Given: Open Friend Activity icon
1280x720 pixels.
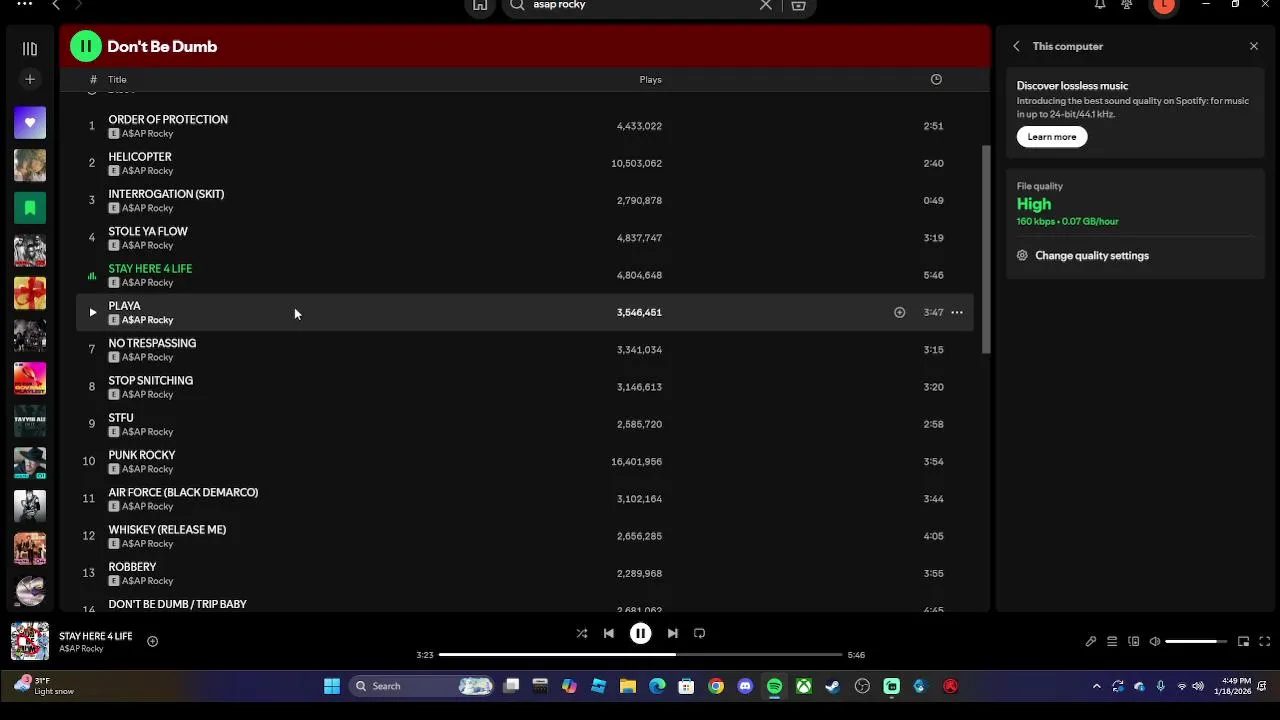Looking at the screenshot, I should tap(1127, 5).
